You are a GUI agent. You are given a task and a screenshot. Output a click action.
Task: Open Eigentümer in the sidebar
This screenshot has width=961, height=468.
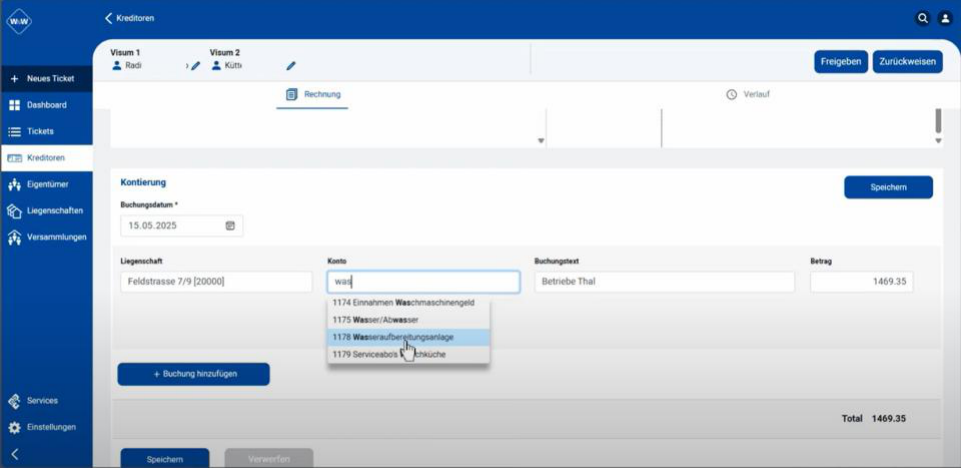click(x=47, y=184)
